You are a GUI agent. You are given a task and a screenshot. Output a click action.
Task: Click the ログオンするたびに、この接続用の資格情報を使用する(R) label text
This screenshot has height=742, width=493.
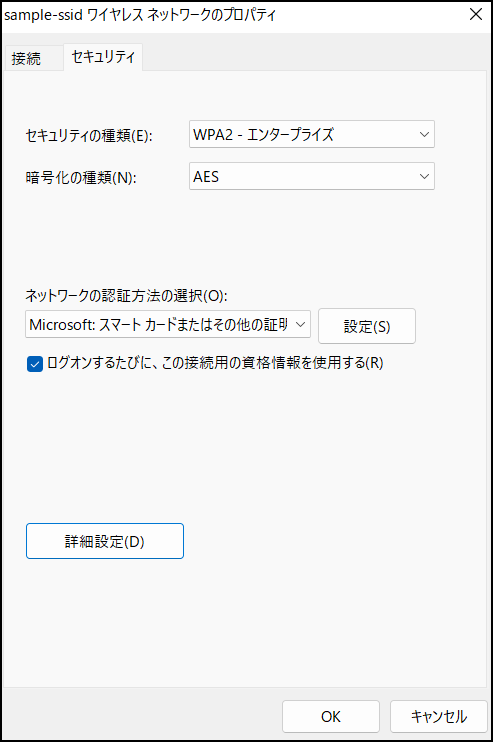[215, 363]
